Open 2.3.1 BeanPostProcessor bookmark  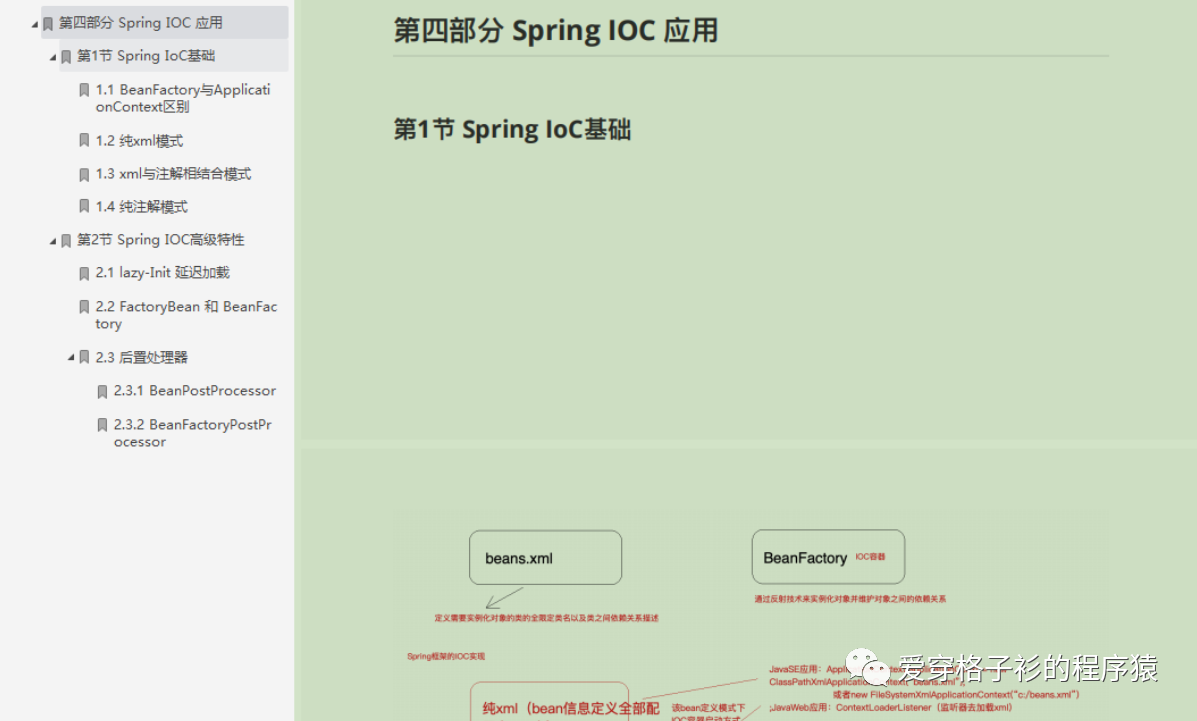pyautogui.click(x=195, y=390)
